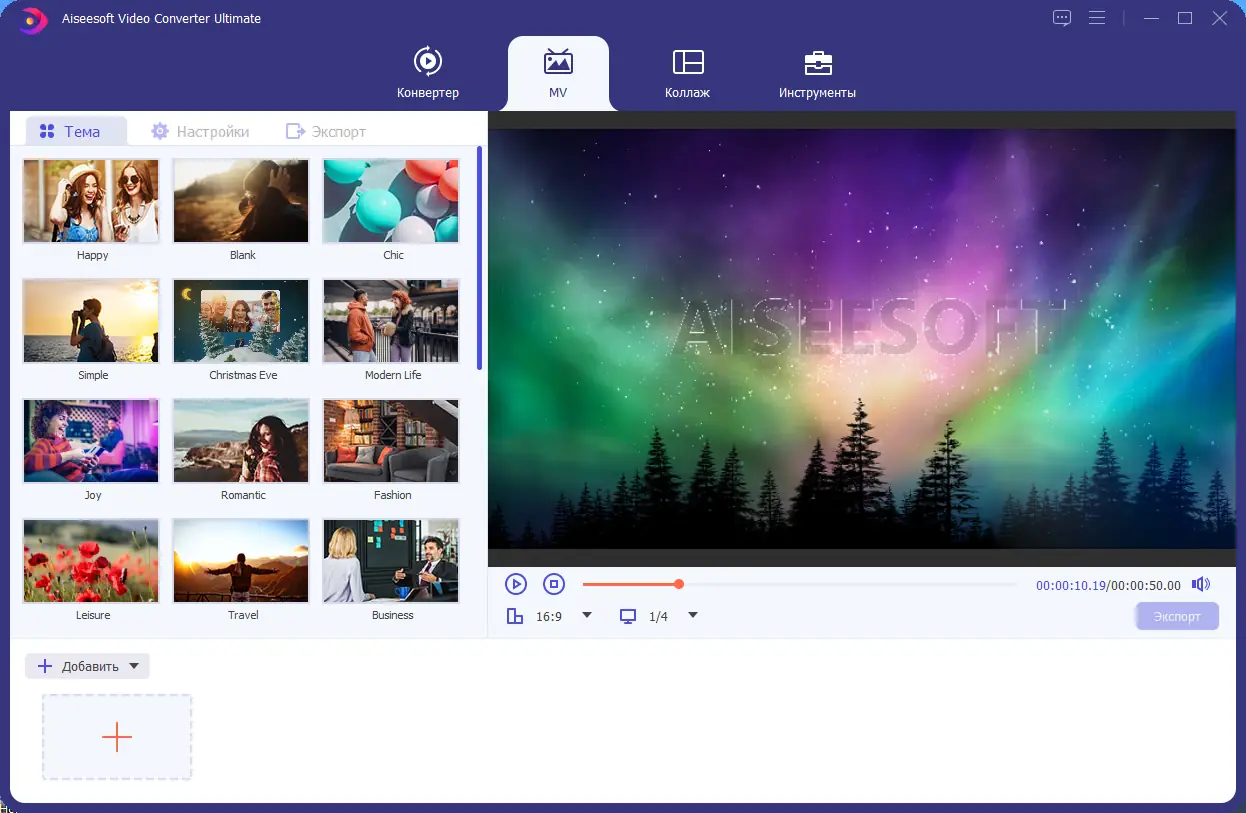Screen dimensions: 1246x813
Task: Close the Aiseesoft Video Converter window
Action: pyautogui.click(x=1218, y=18)
